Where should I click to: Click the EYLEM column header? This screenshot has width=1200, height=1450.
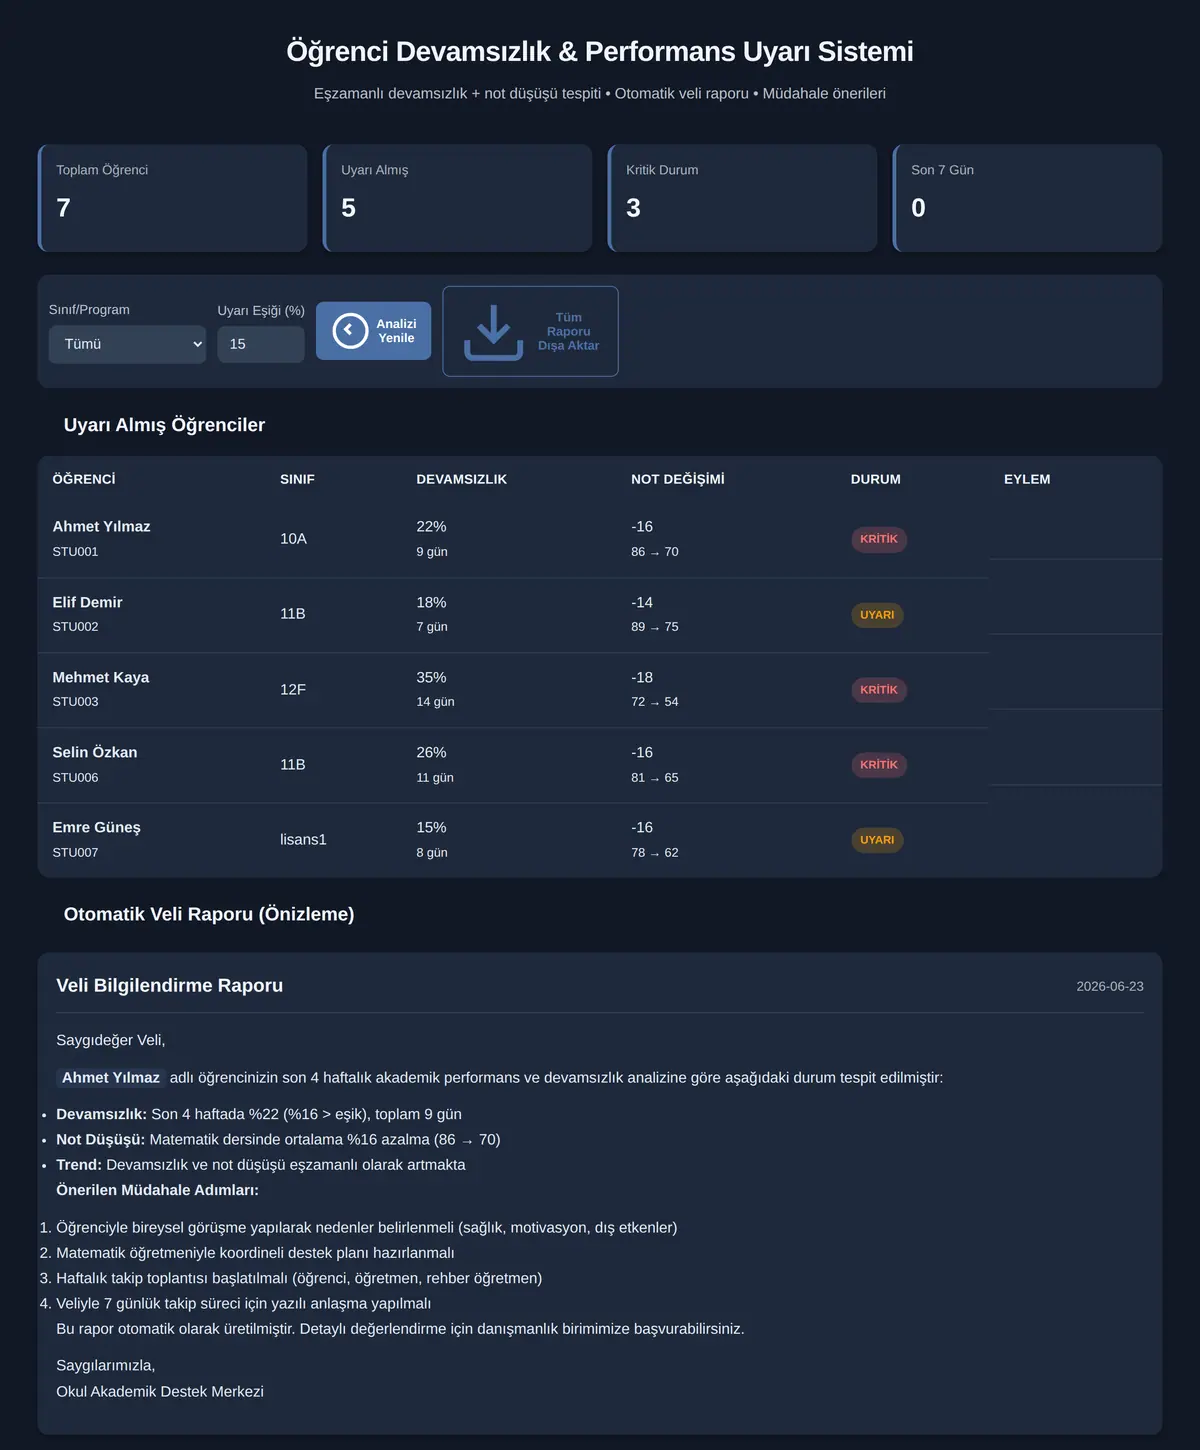(1027, 480)
